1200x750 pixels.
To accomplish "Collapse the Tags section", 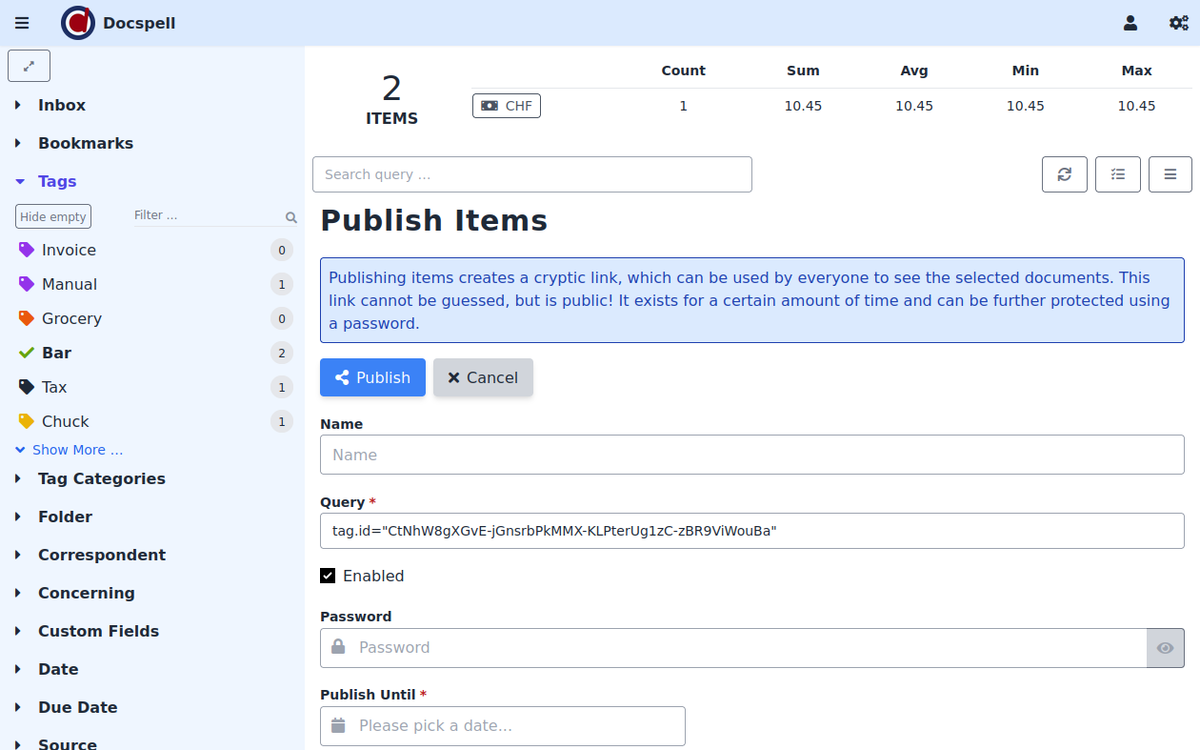I will [x=56, y=181].
